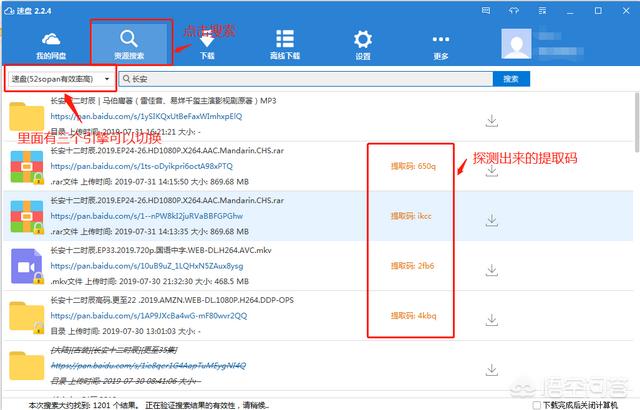640x410 pixels.
Task: Click rar archive icon of 14:13:35 result
Action: click(x=27, y=217)
